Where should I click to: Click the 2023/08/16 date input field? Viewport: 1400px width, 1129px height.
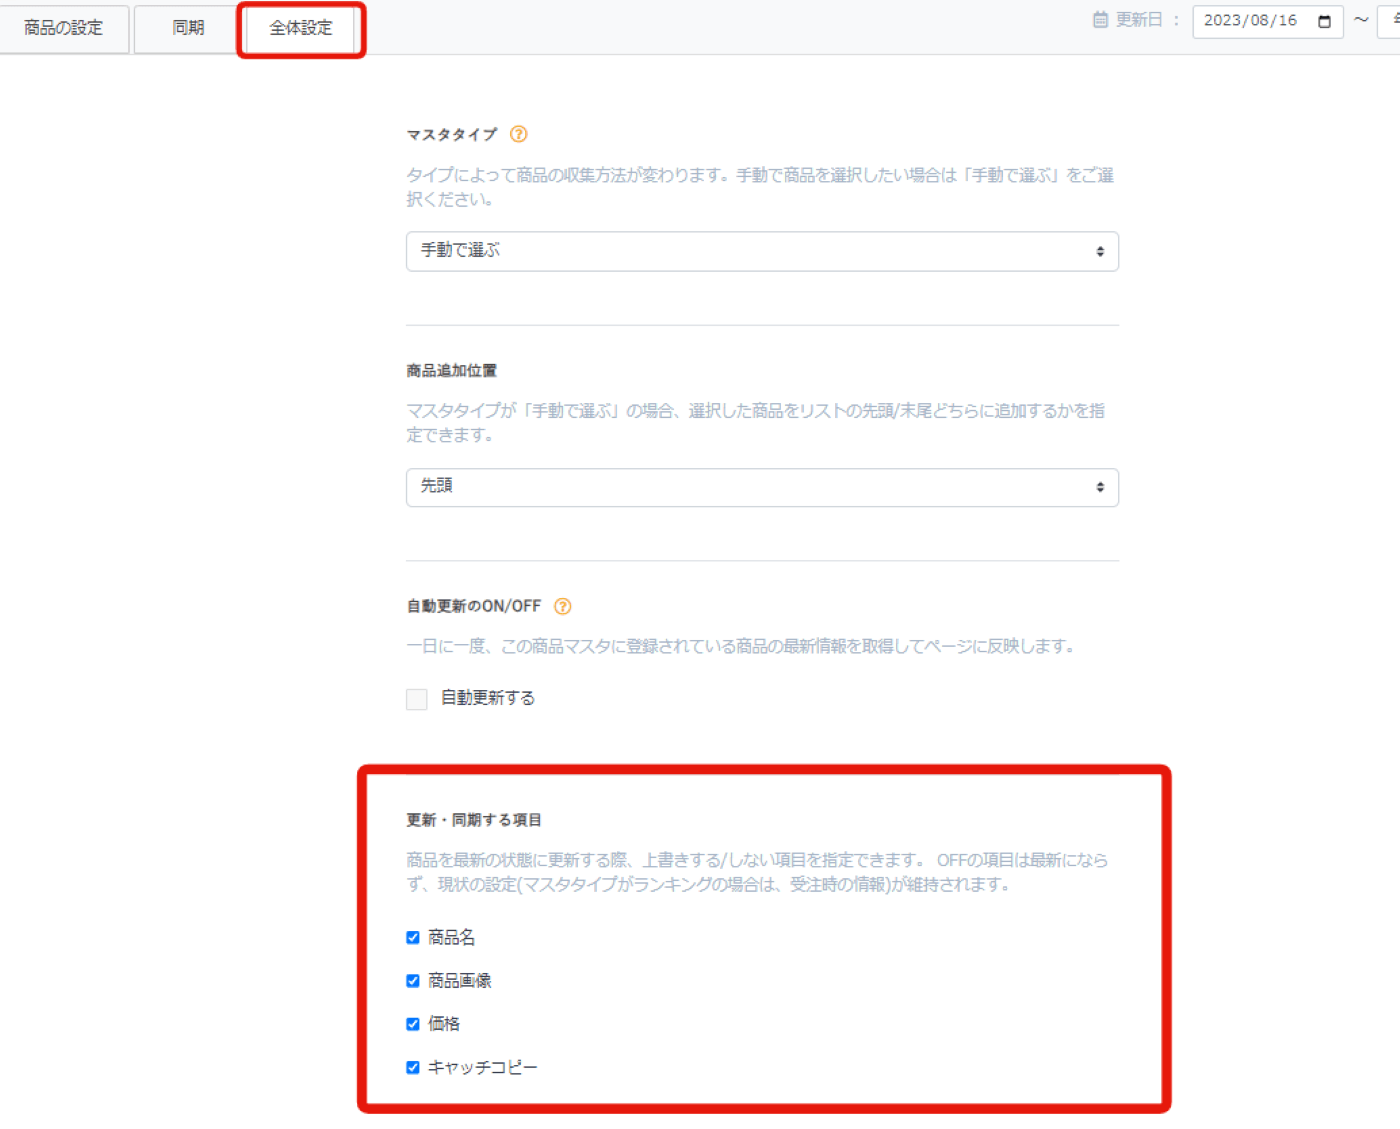tap(1268, 21)
